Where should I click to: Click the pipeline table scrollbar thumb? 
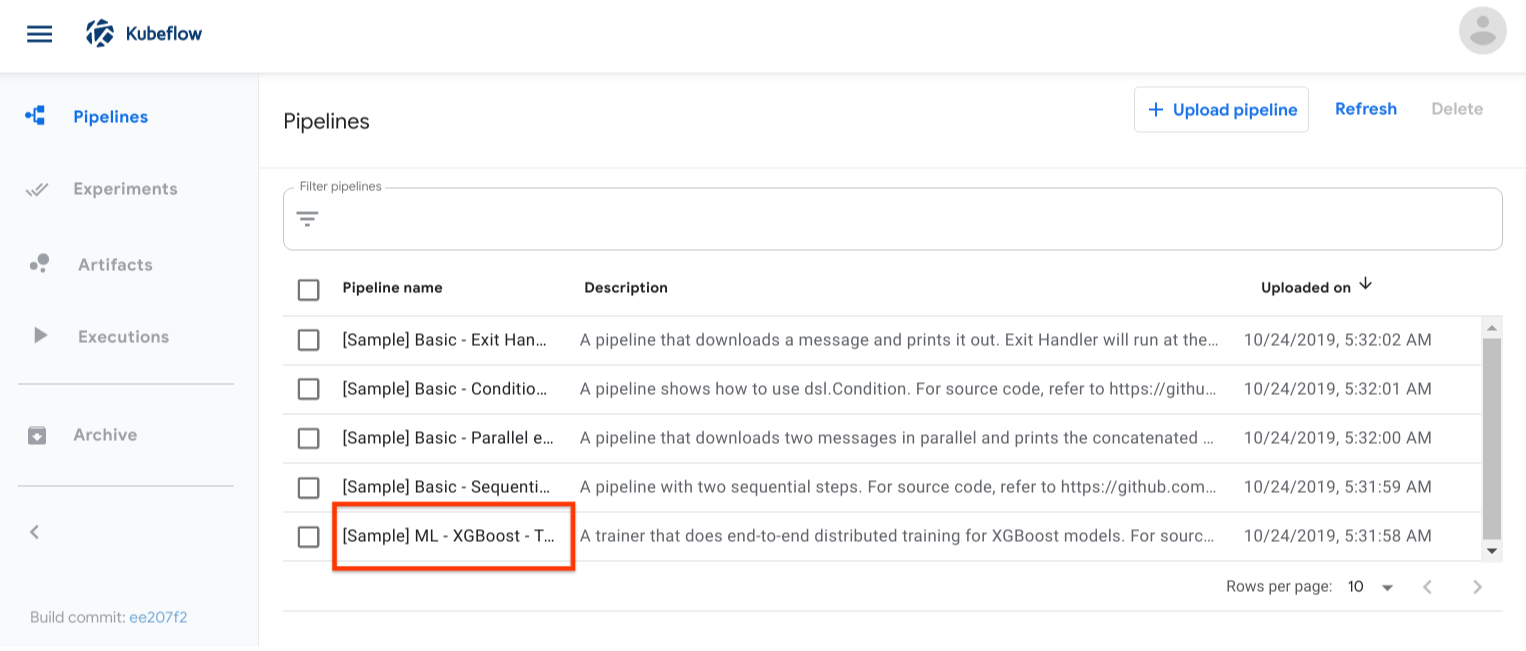point(1491,438)
